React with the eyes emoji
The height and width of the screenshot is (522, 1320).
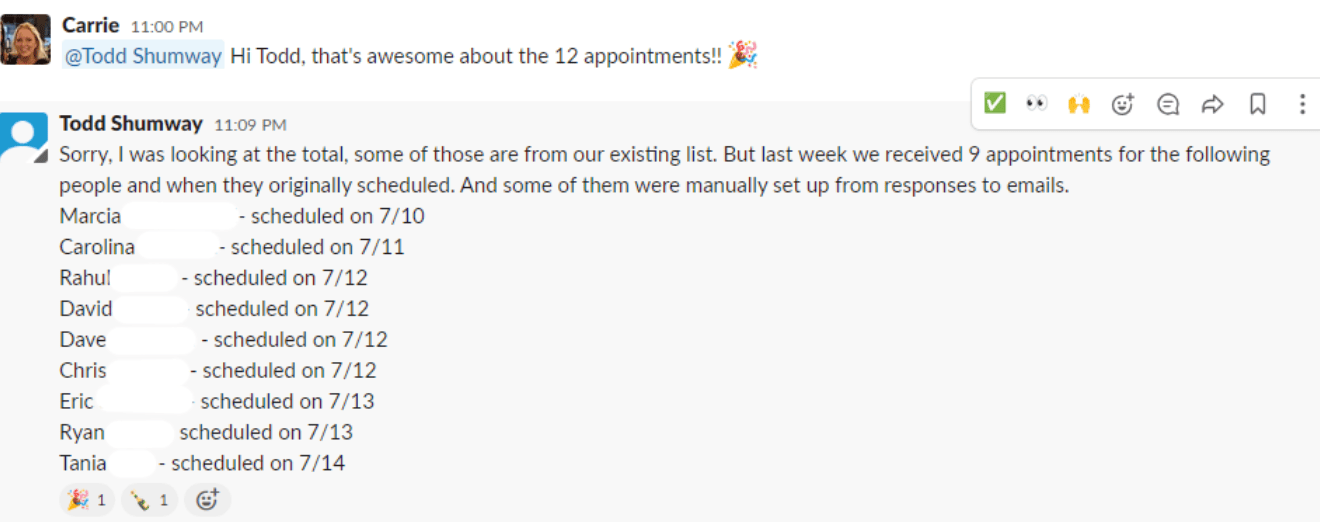click(1037, 103)
